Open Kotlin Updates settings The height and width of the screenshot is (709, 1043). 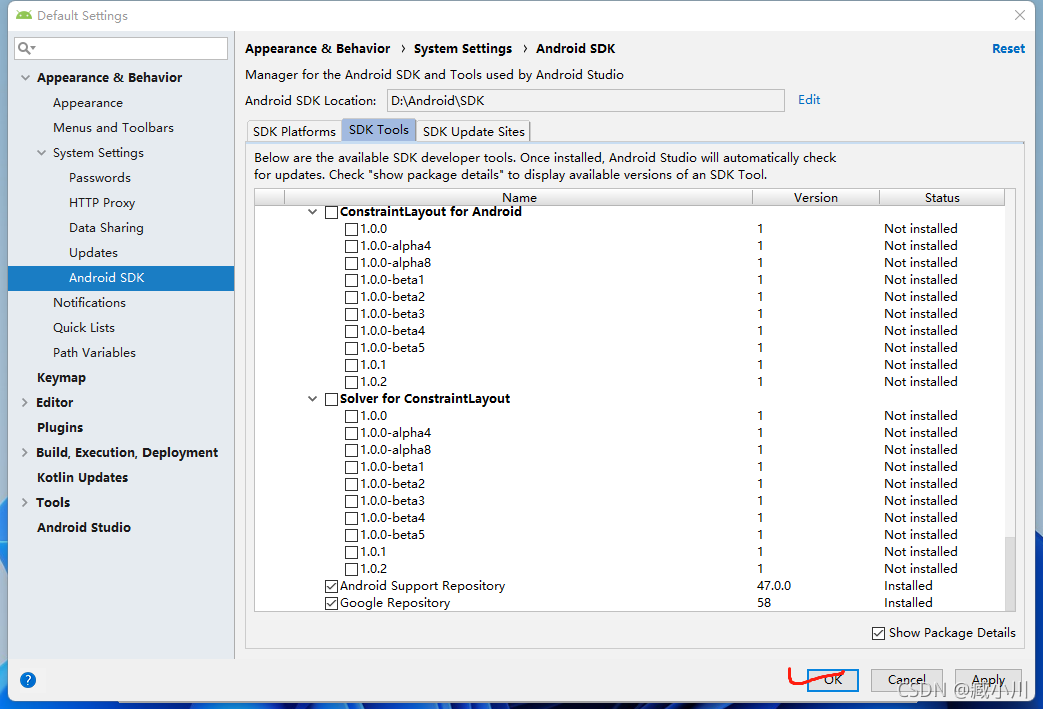point(82,478)
